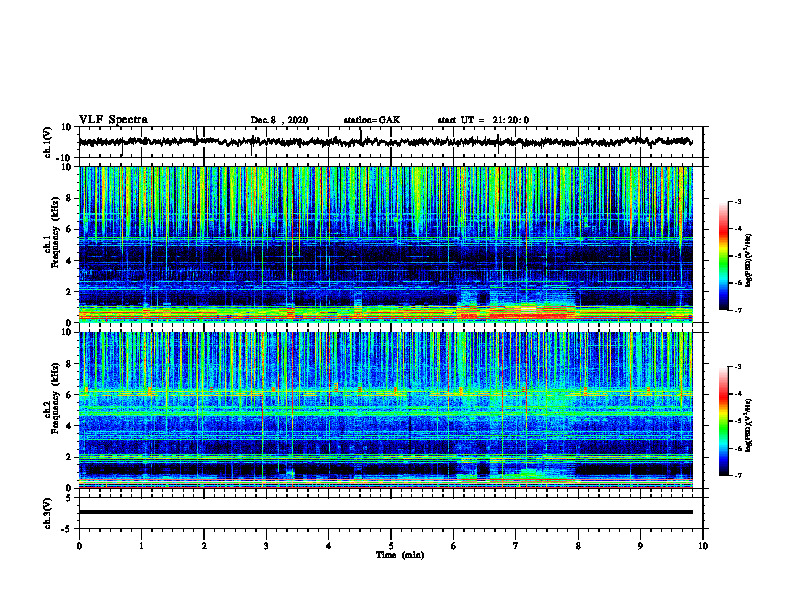
Task: Click time axis tick label "6"
Action: [x=454, y=546]
